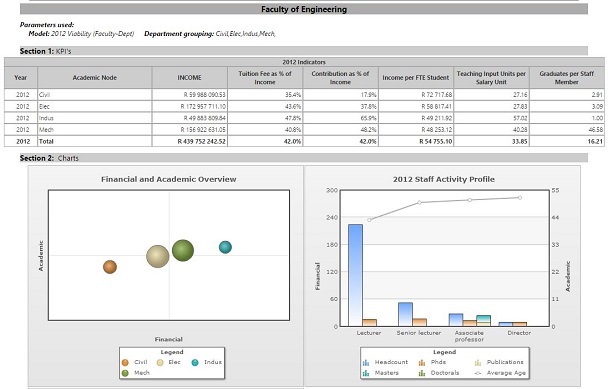
Task: Select the teal Indus bubble in the chart
Action: (225, 247)
